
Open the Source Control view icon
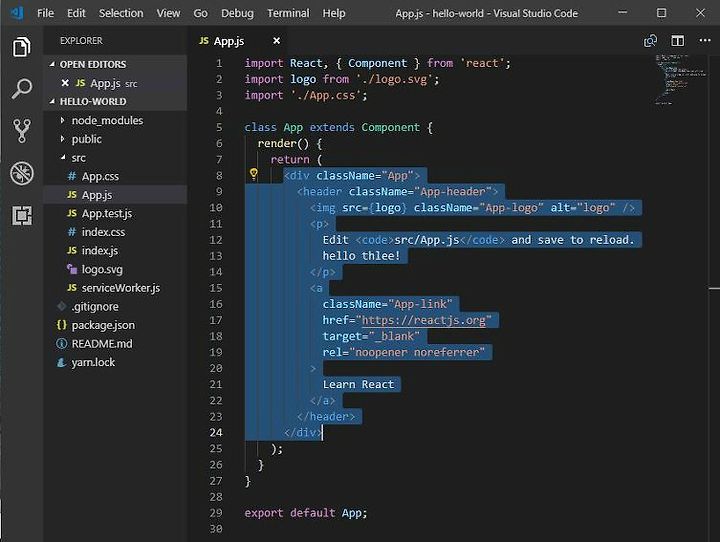(x=22, y=131)
